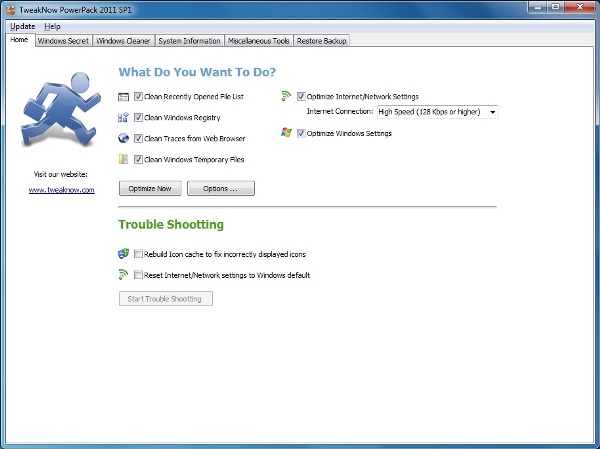600x449 pixels.
Task: Minimize the TweakNow PowerPack window
Action: tap(538, 7)
